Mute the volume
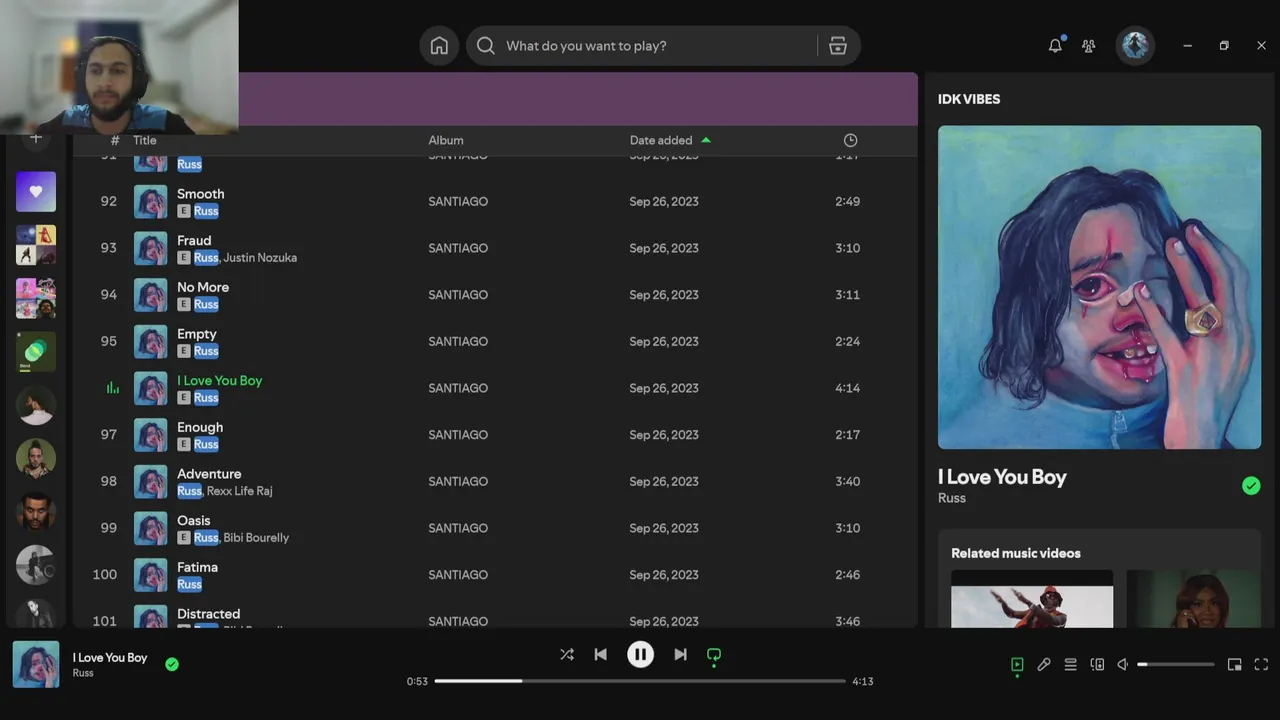Image resolution: width=1280 pixels, height=720 pixels. coord(1123,664)
